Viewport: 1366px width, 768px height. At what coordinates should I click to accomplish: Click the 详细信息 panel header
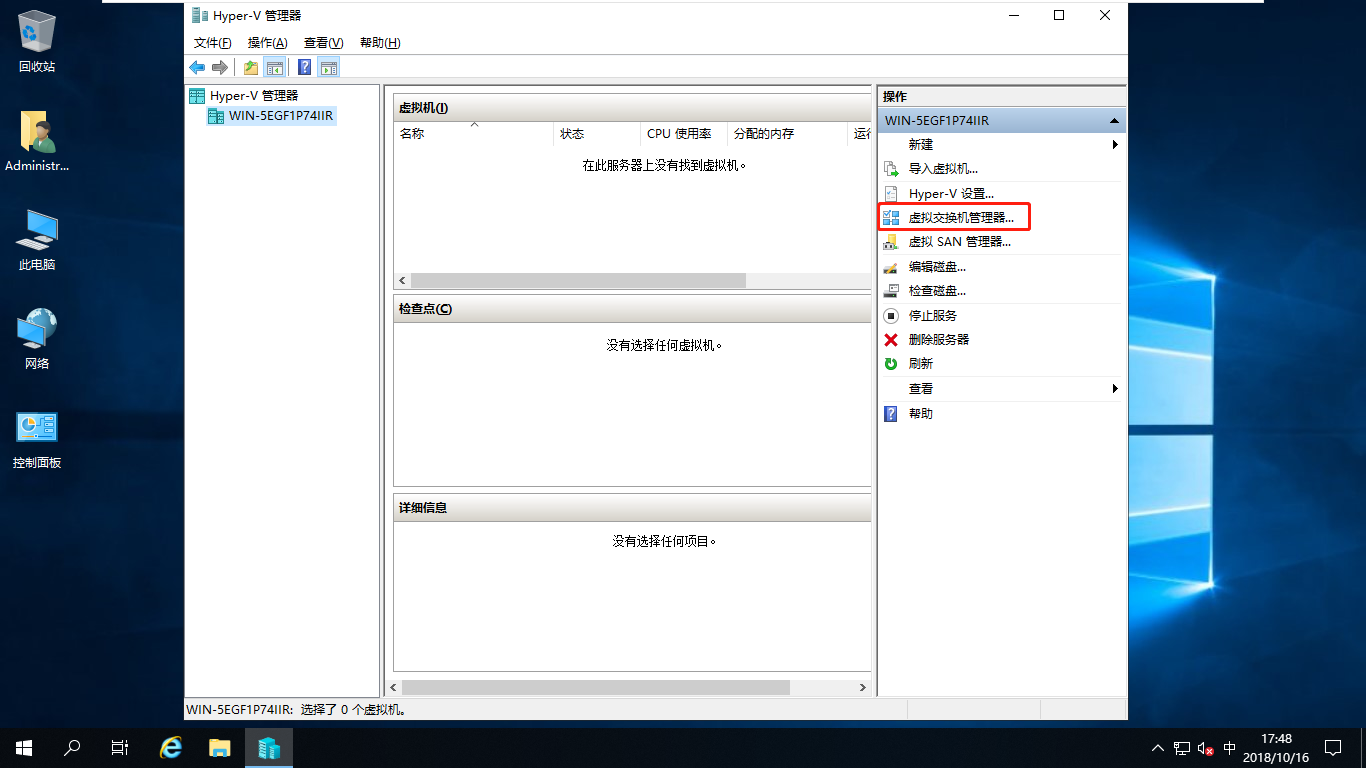[x=632, y=508]
